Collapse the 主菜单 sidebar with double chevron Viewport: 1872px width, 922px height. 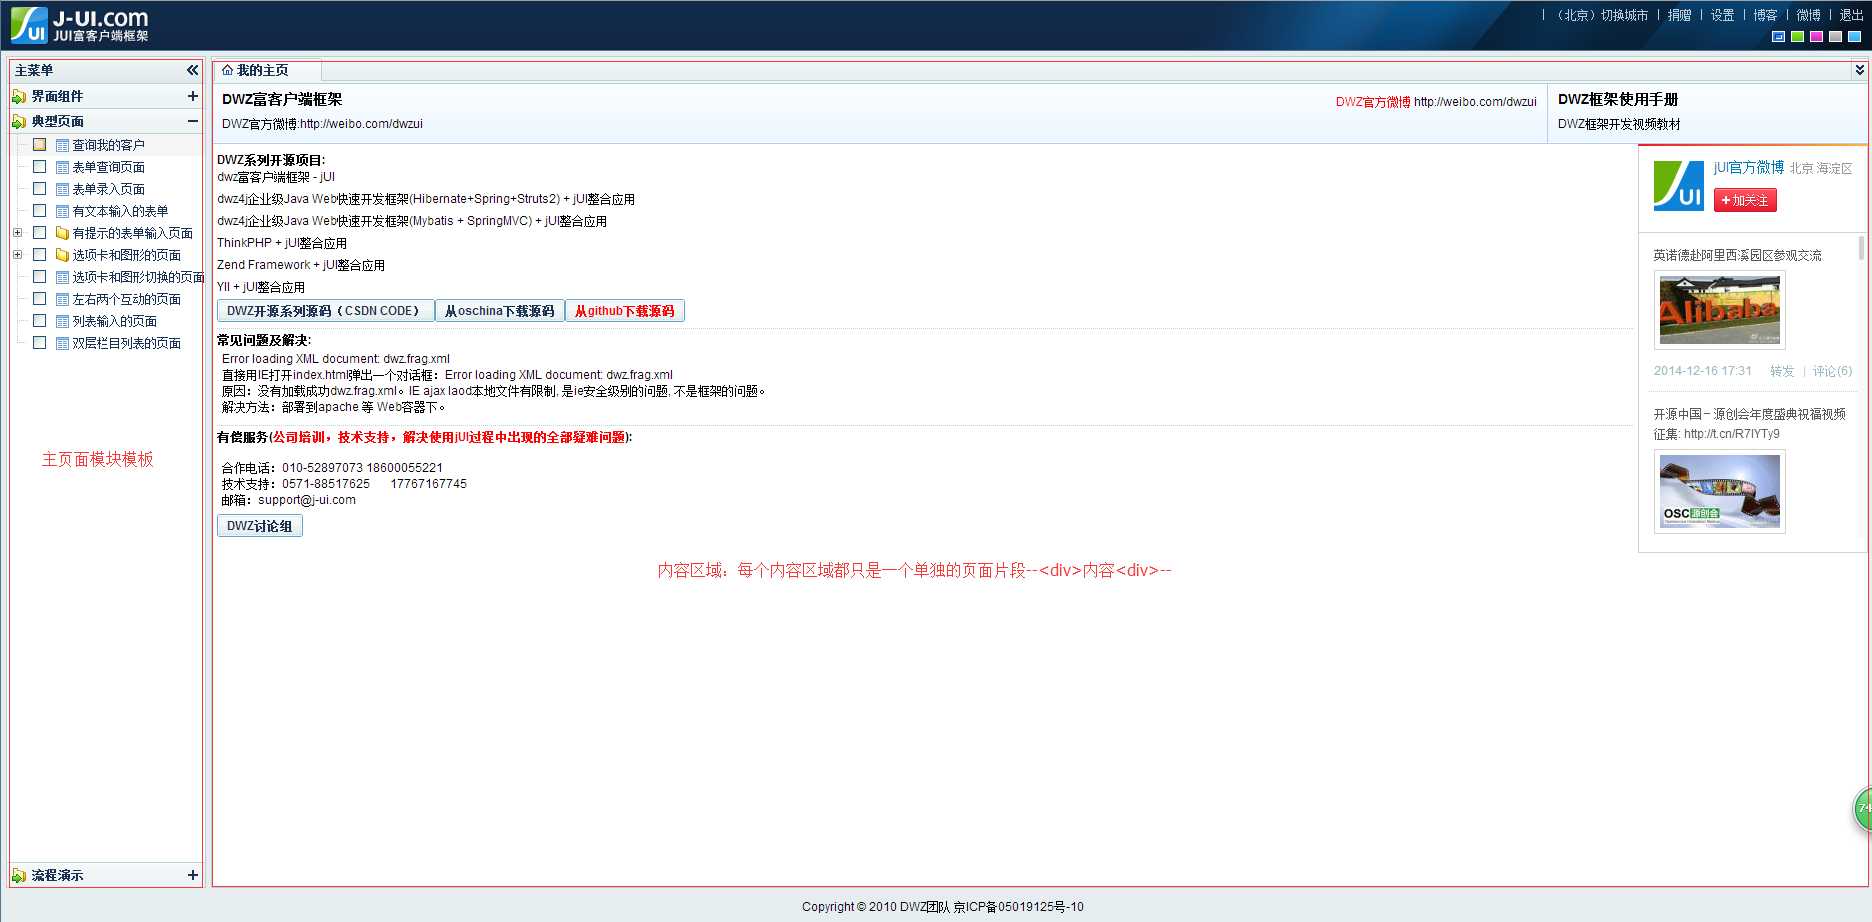point(192,70)
